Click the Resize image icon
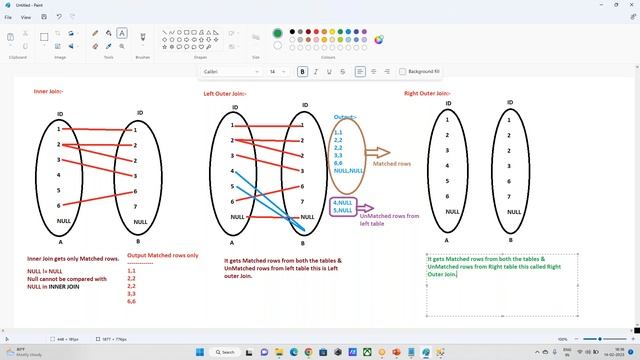The image size is (640, 360). [x=58, y=46]
